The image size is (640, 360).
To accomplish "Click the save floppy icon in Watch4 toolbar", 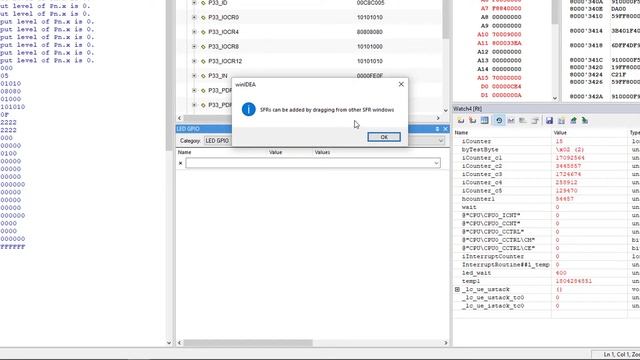I will pos(549,120).
